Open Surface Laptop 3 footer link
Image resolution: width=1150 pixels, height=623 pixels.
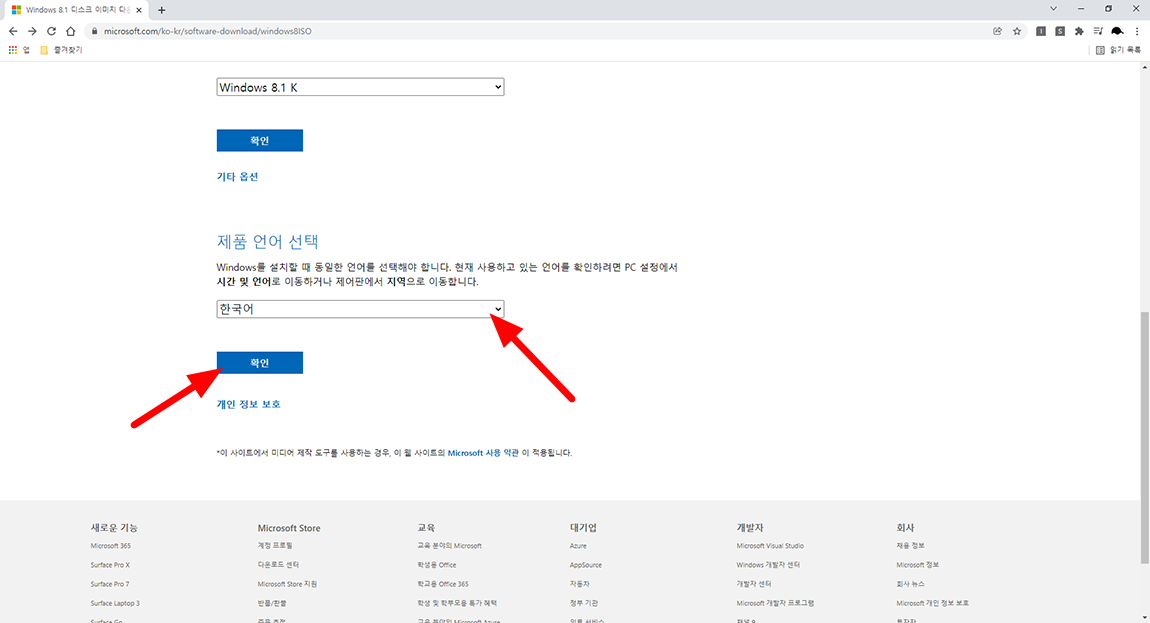point(115,603)
